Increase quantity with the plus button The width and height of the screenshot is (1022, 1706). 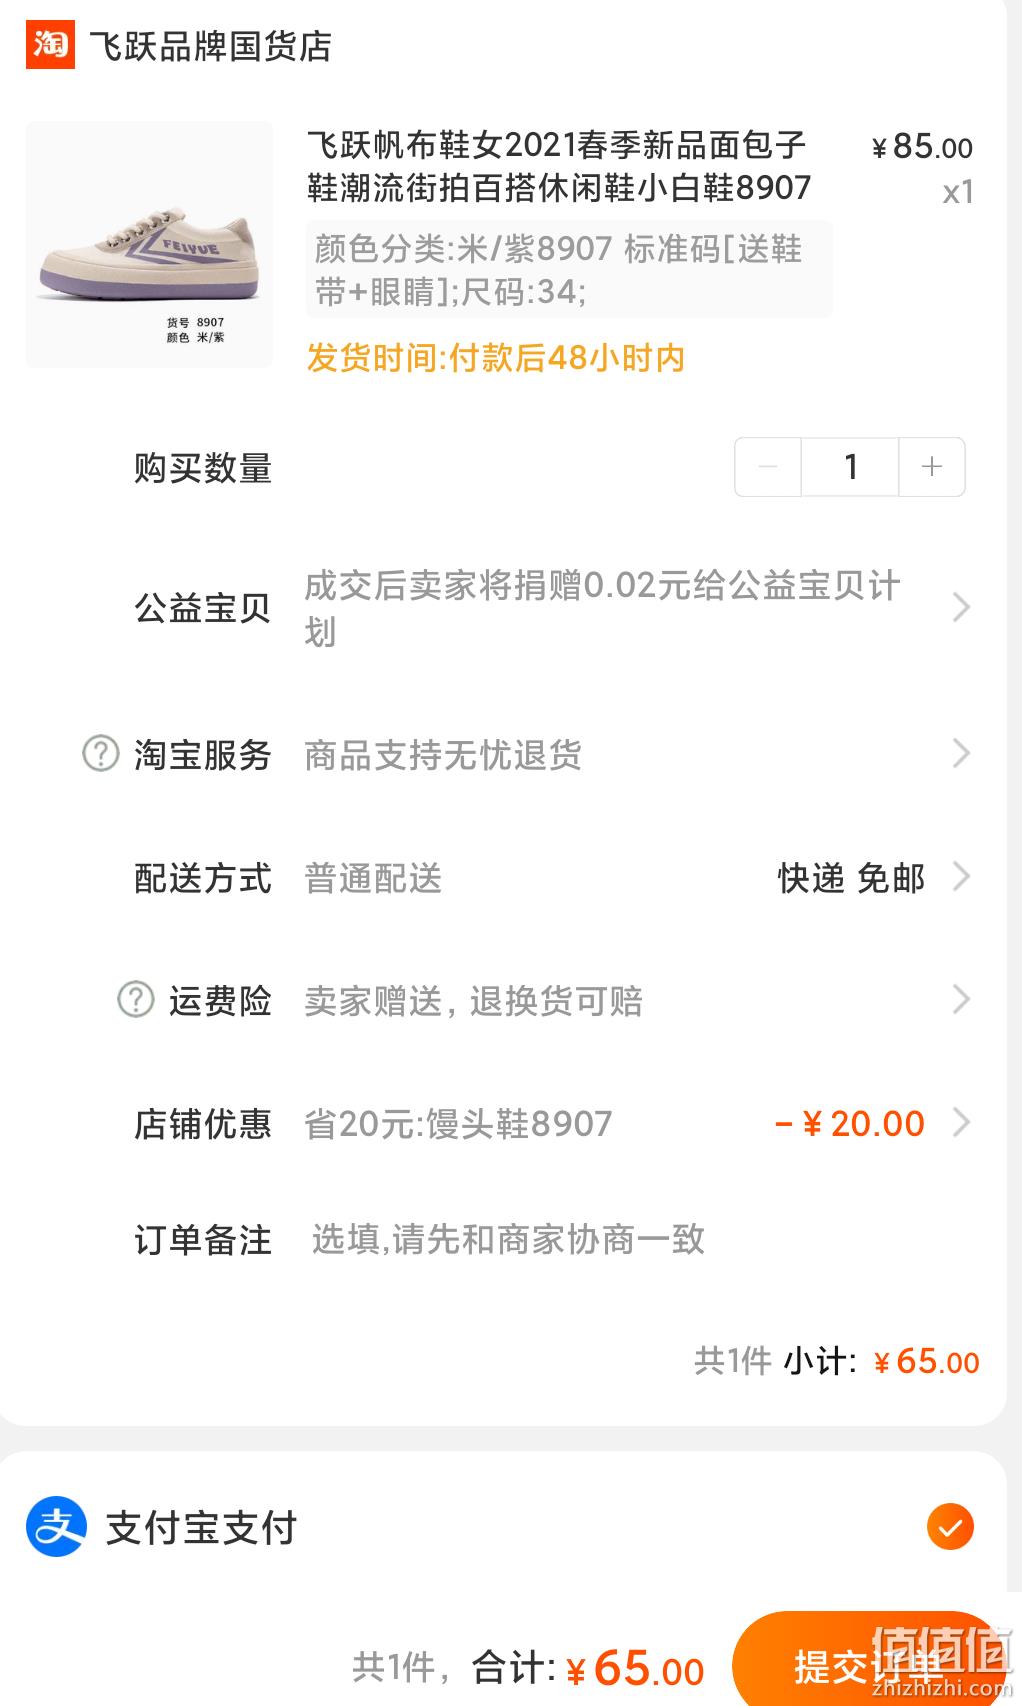[932, 467]
